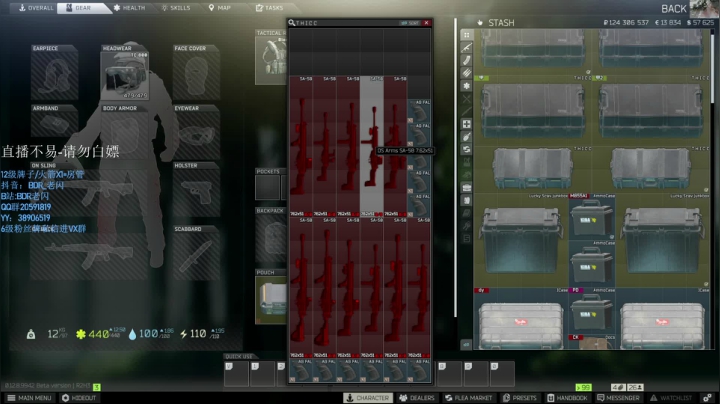Filter stash by magazines icon
The image size is (720, 404).
tap(467, 61)
